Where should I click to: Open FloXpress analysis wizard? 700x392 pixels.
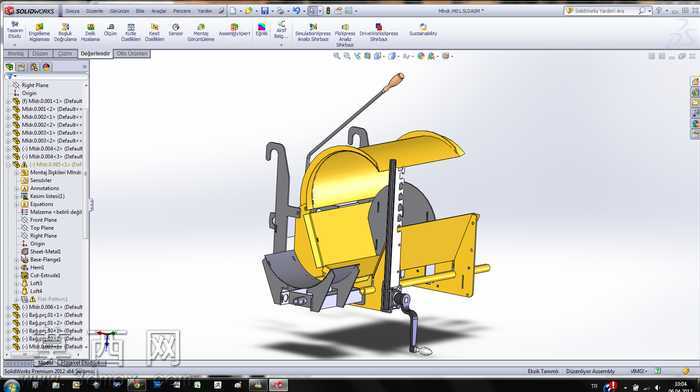(345, 35)
